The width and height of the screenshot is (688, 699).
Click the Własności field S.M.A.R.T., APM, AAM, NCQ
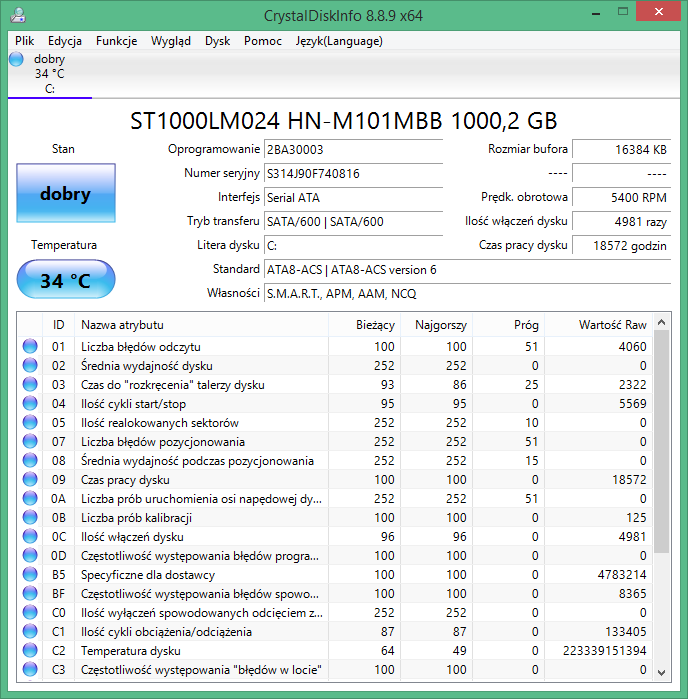pyautogui.click(x=467, y=294)
